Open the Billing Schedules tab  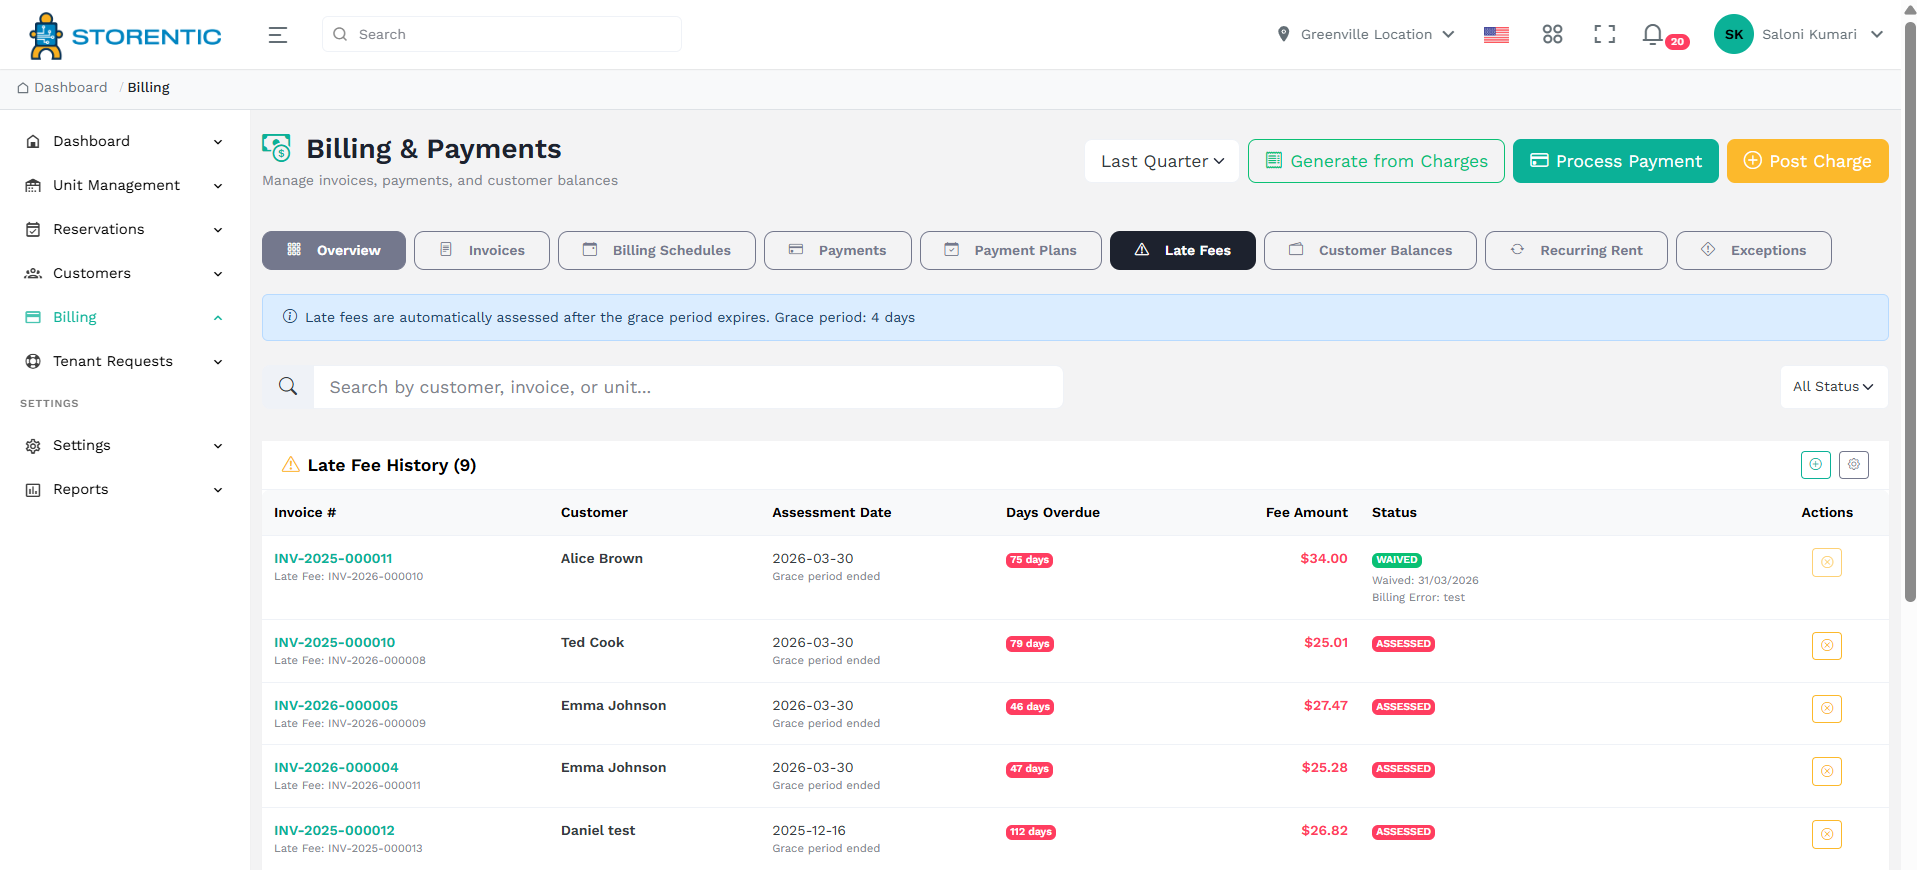click(657, 250)
